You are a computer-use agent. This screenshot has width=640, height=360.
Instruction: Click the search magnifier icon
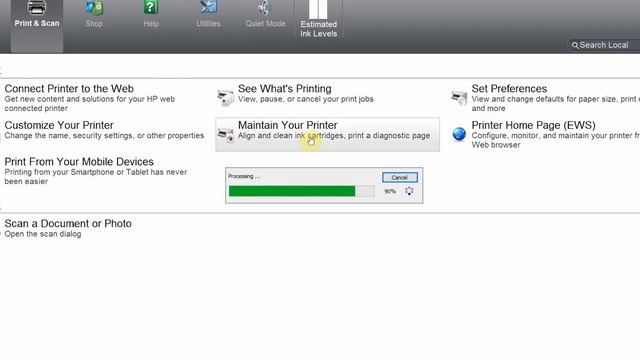coord(575,45)
